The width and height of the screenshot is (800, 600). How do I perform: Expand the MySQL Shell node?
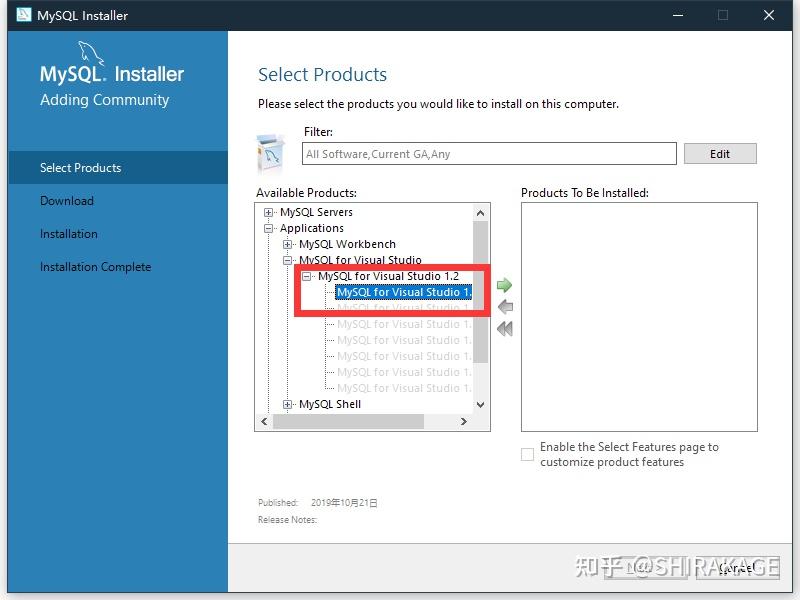click(288, 404)
